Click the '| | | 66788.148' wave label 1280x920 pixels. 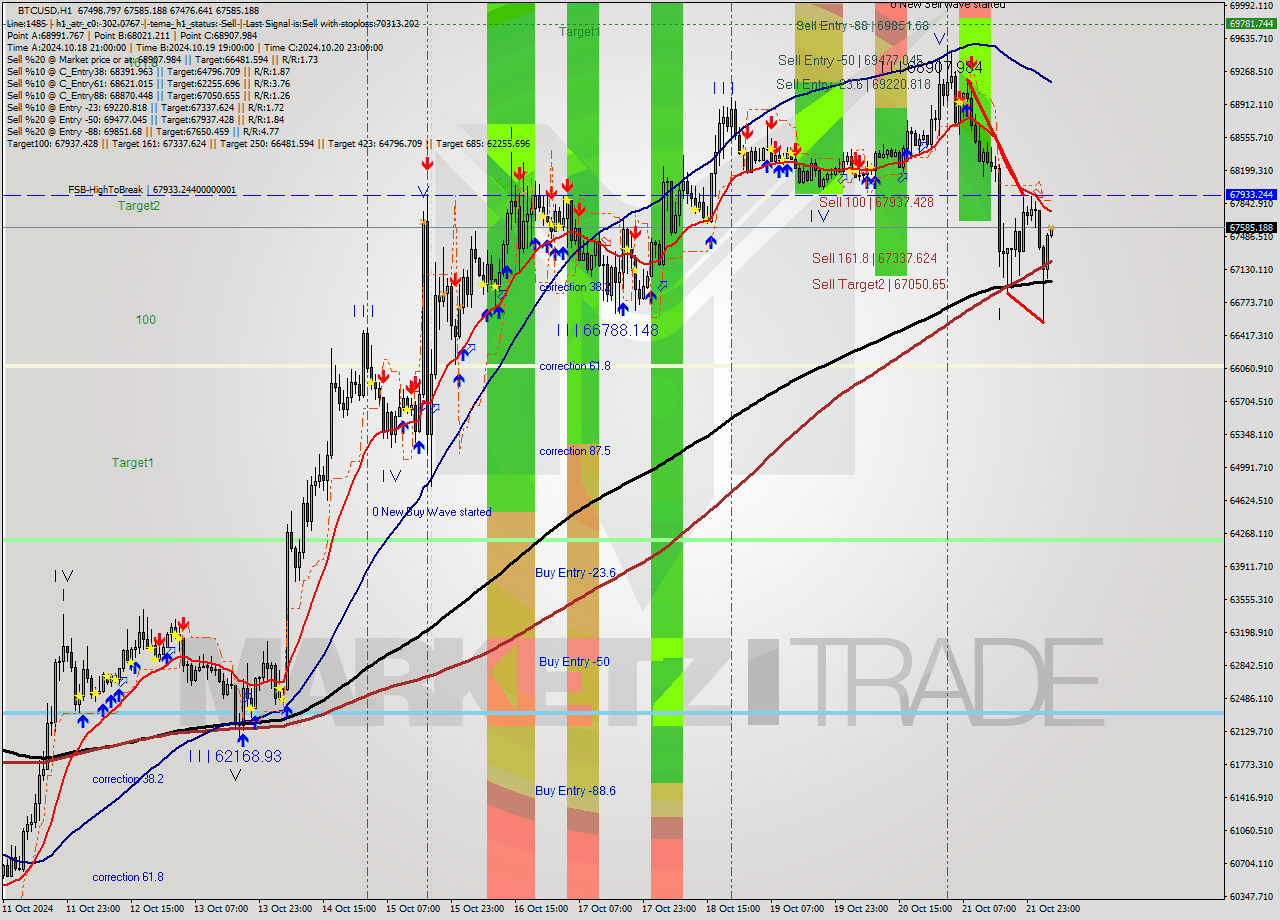pos(608,330)
